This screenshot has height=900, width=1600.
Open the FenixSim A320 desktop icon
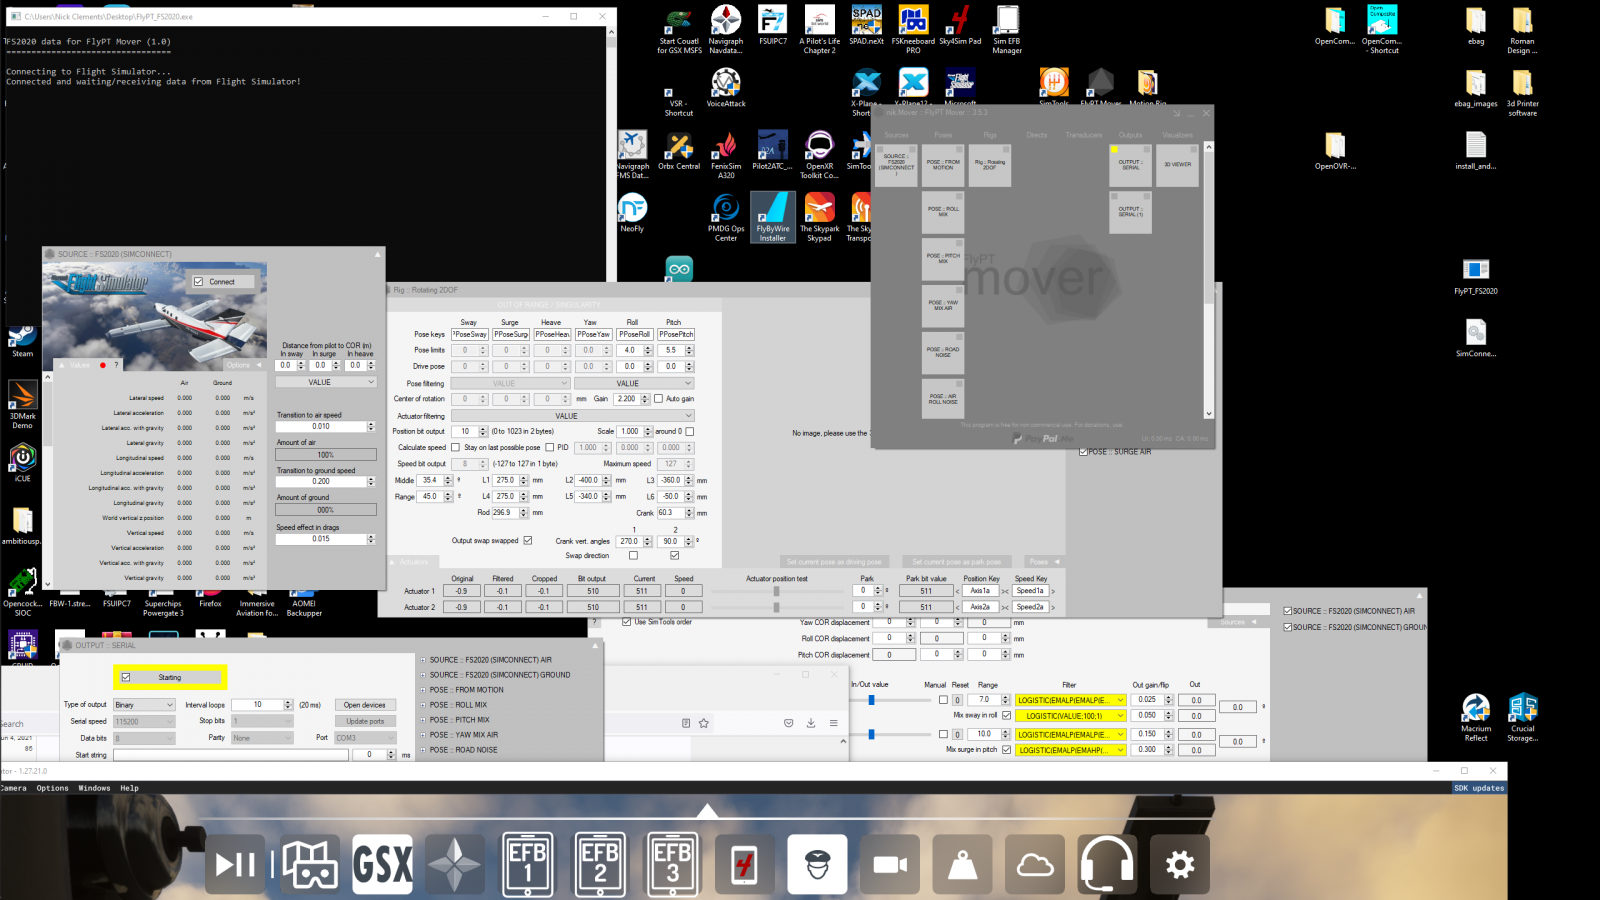tap(726, 155)
